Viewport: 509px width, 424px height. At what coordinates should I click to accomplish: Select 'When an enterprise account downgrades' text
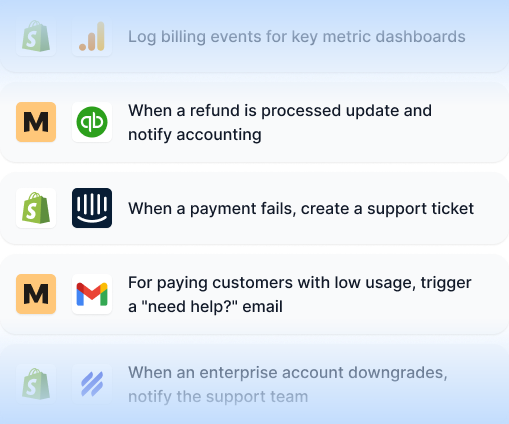coord(288,373)
